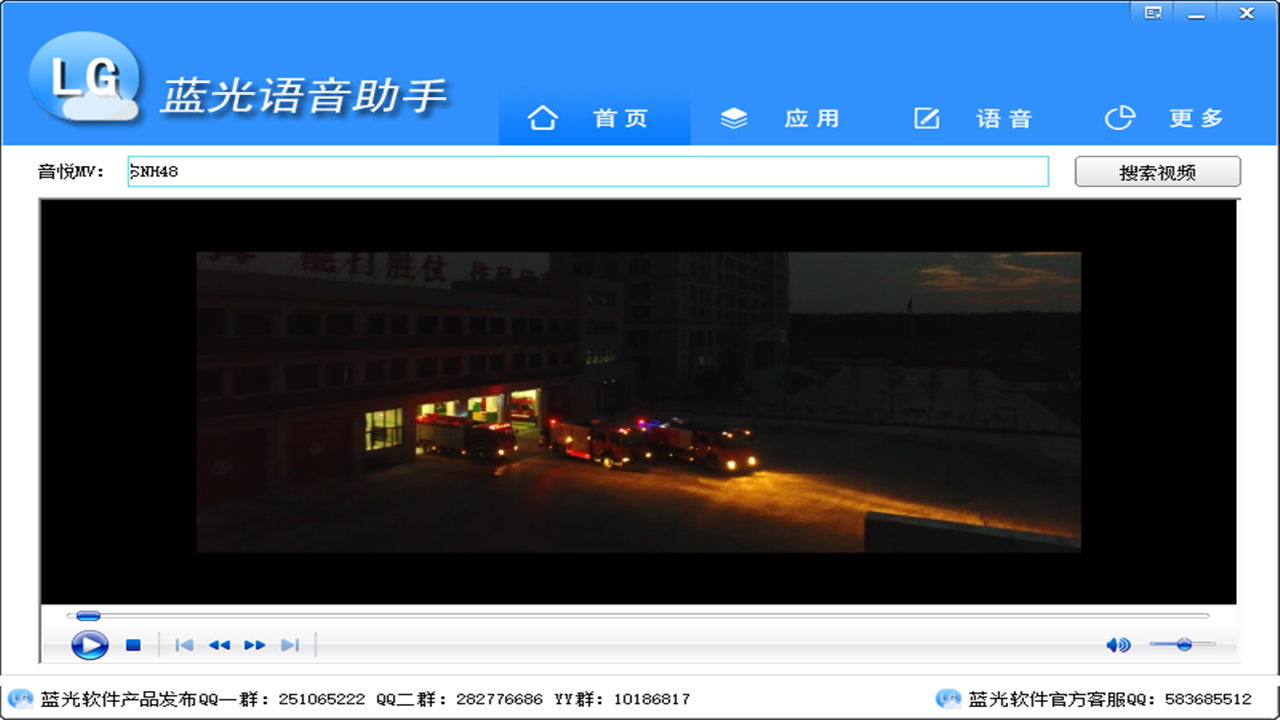Click the fire truck video frame
This screenshot has height=720, width=1280.
click(638, 402)
